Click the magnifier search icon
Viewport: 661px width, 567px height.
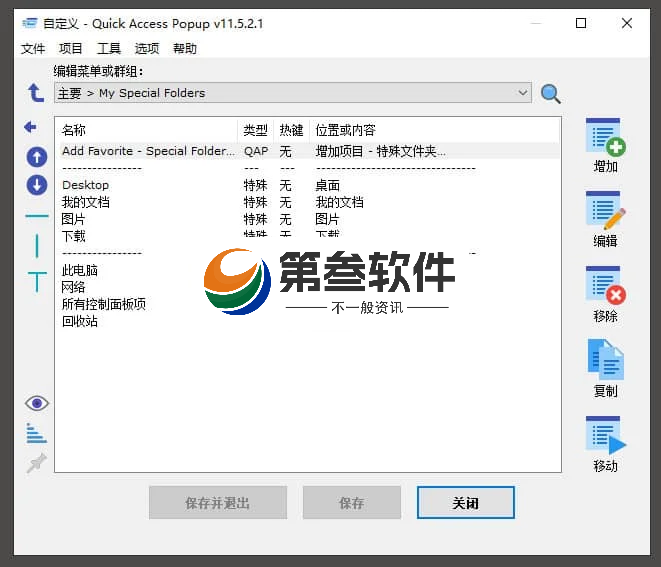click(551, 94)
